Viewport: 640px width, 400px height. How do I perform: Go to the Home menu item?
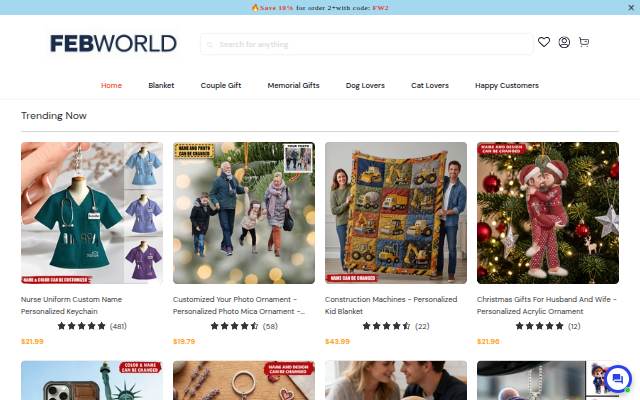click(111, 85)
